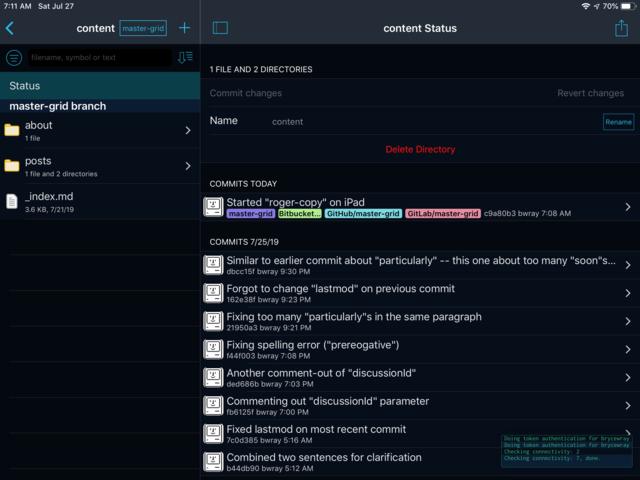Open chevron of 'Forgot to change lastmod' row
640x480 pixels.
coord(628,293)
